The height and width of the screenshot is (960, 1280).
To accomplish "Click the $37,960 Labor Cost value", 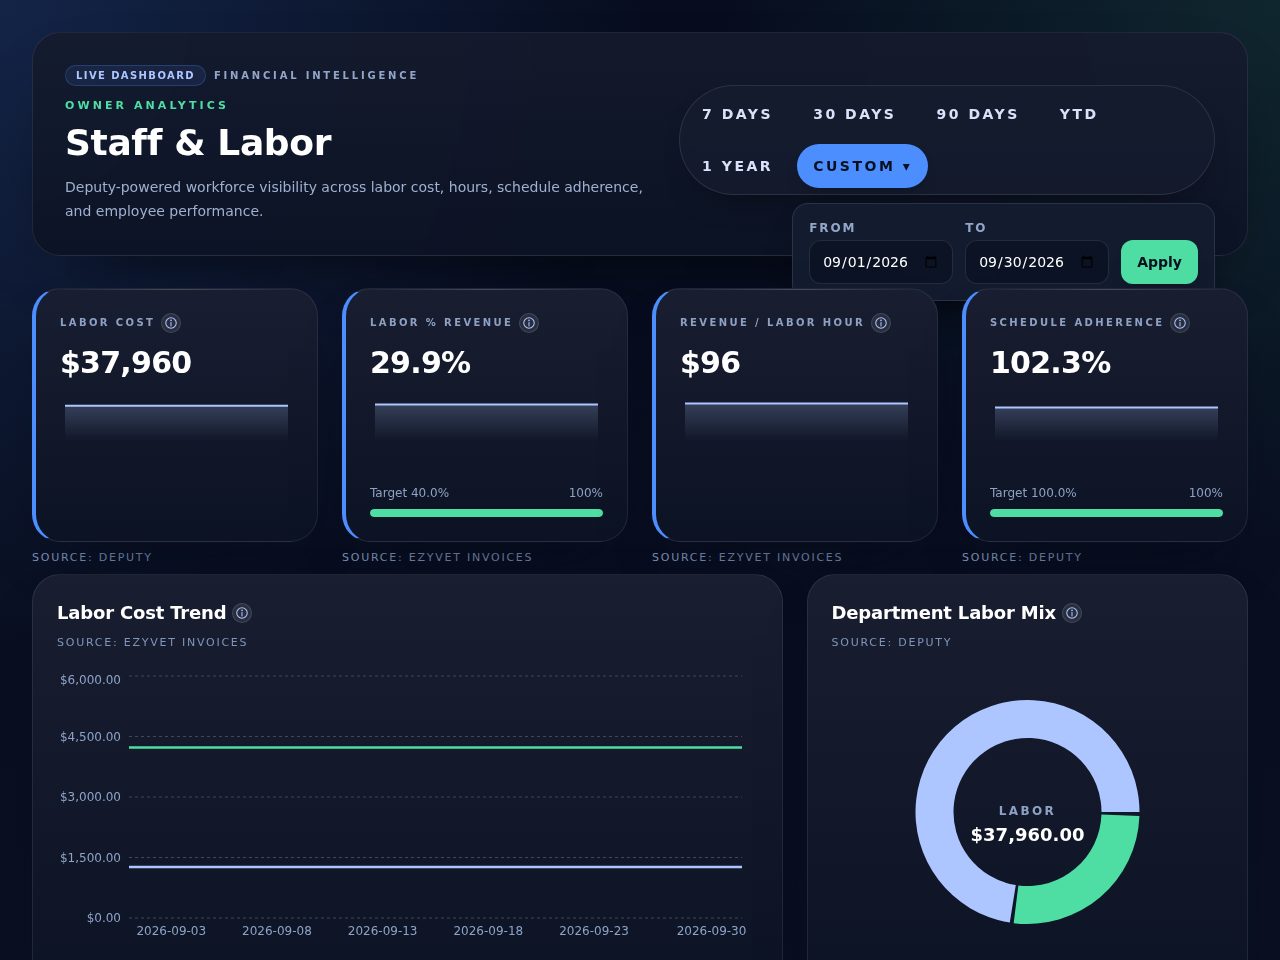I will [x=126, y=362].
